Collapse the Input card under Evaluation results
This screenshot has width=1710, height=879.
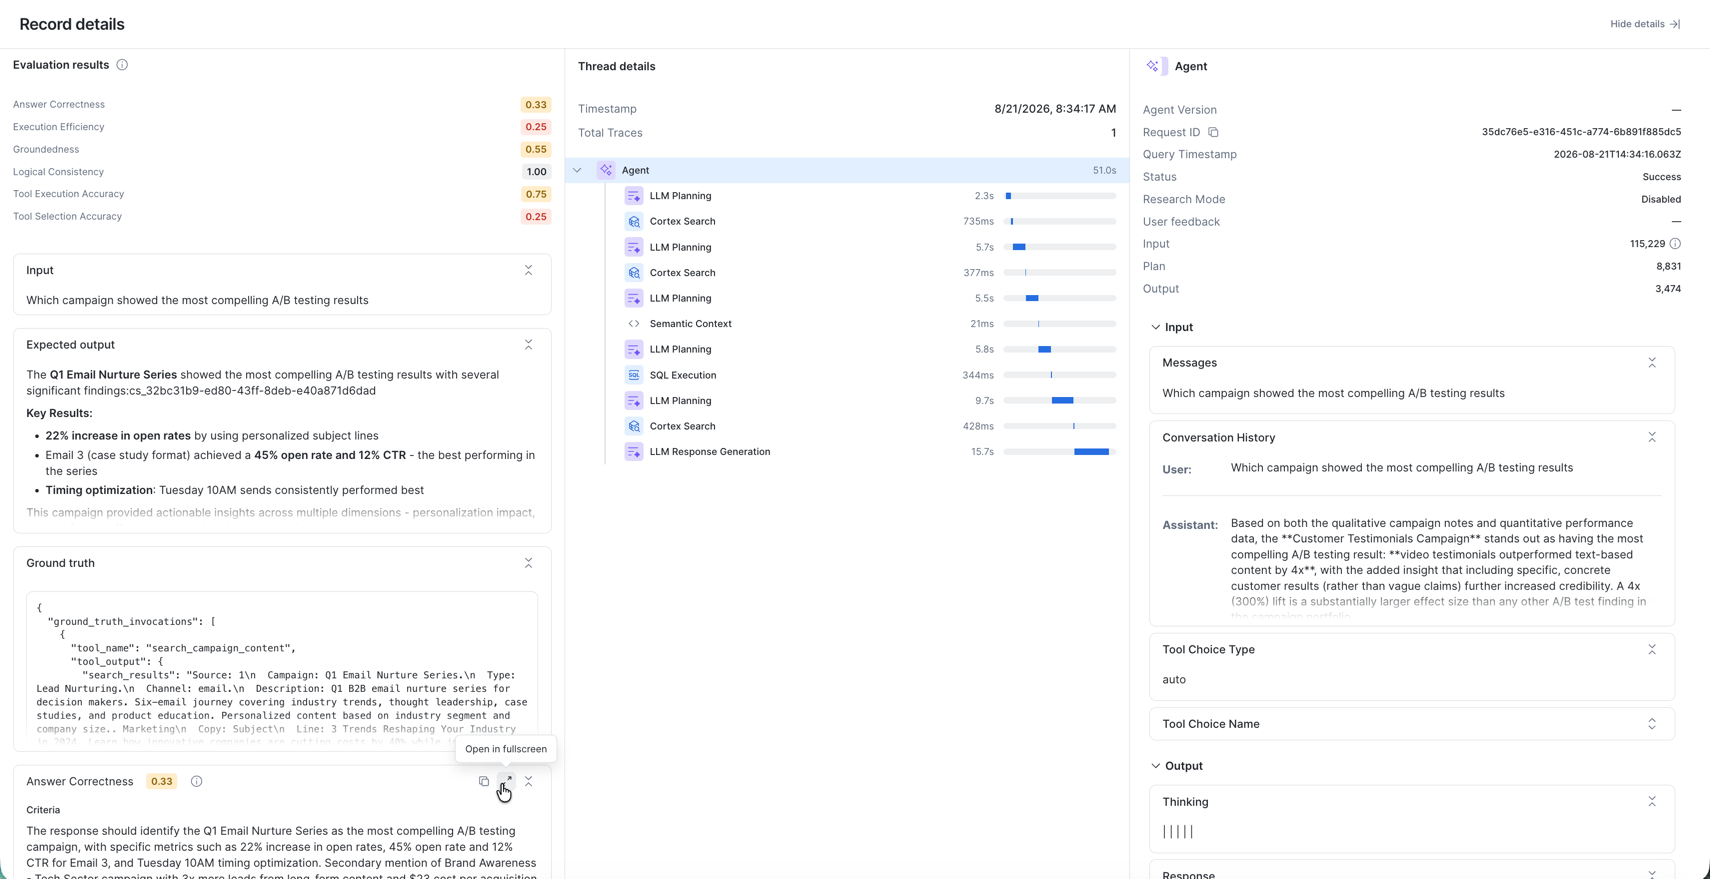click(x=529, y=270)
